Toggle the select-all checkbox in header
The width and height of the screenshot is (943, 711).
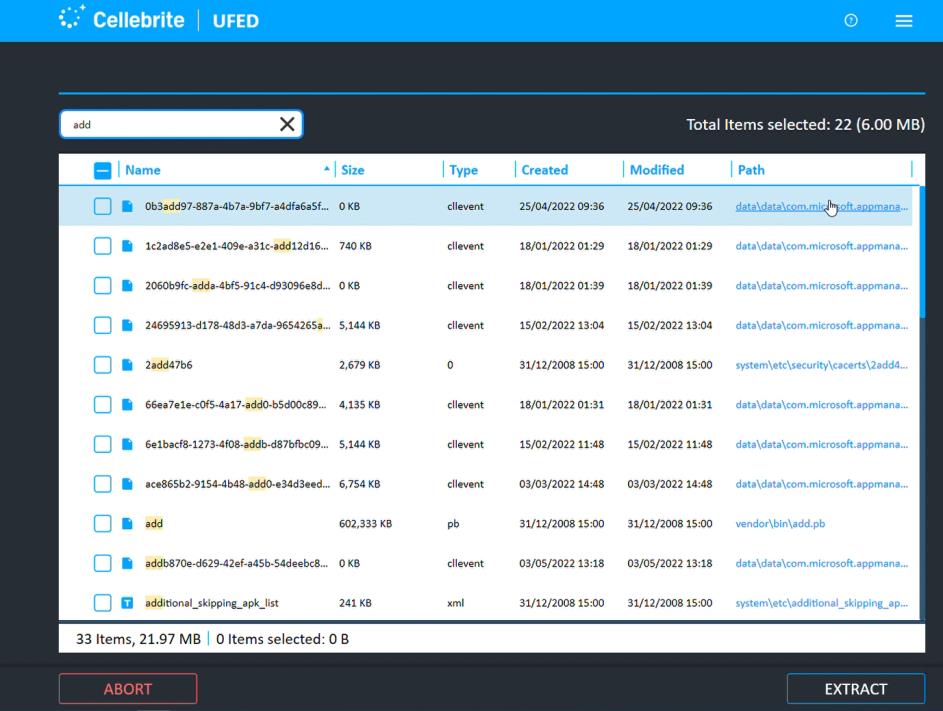pos(103,170)
